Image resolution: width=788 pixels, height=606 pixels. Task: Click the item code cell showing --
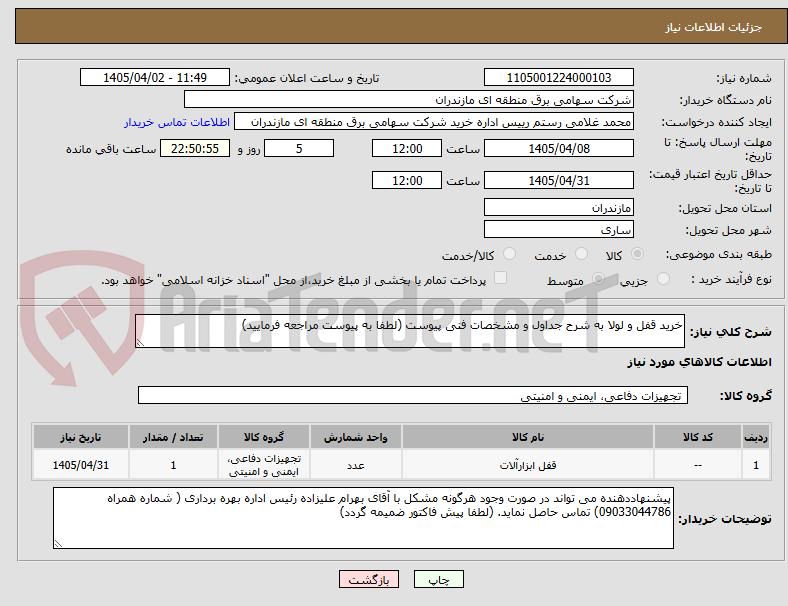coord(698,465)
